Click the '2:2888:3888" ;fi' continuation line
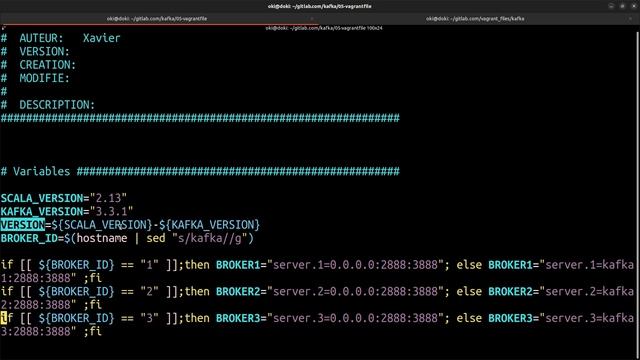Screen dimensions: 640x360 [51, 305]
